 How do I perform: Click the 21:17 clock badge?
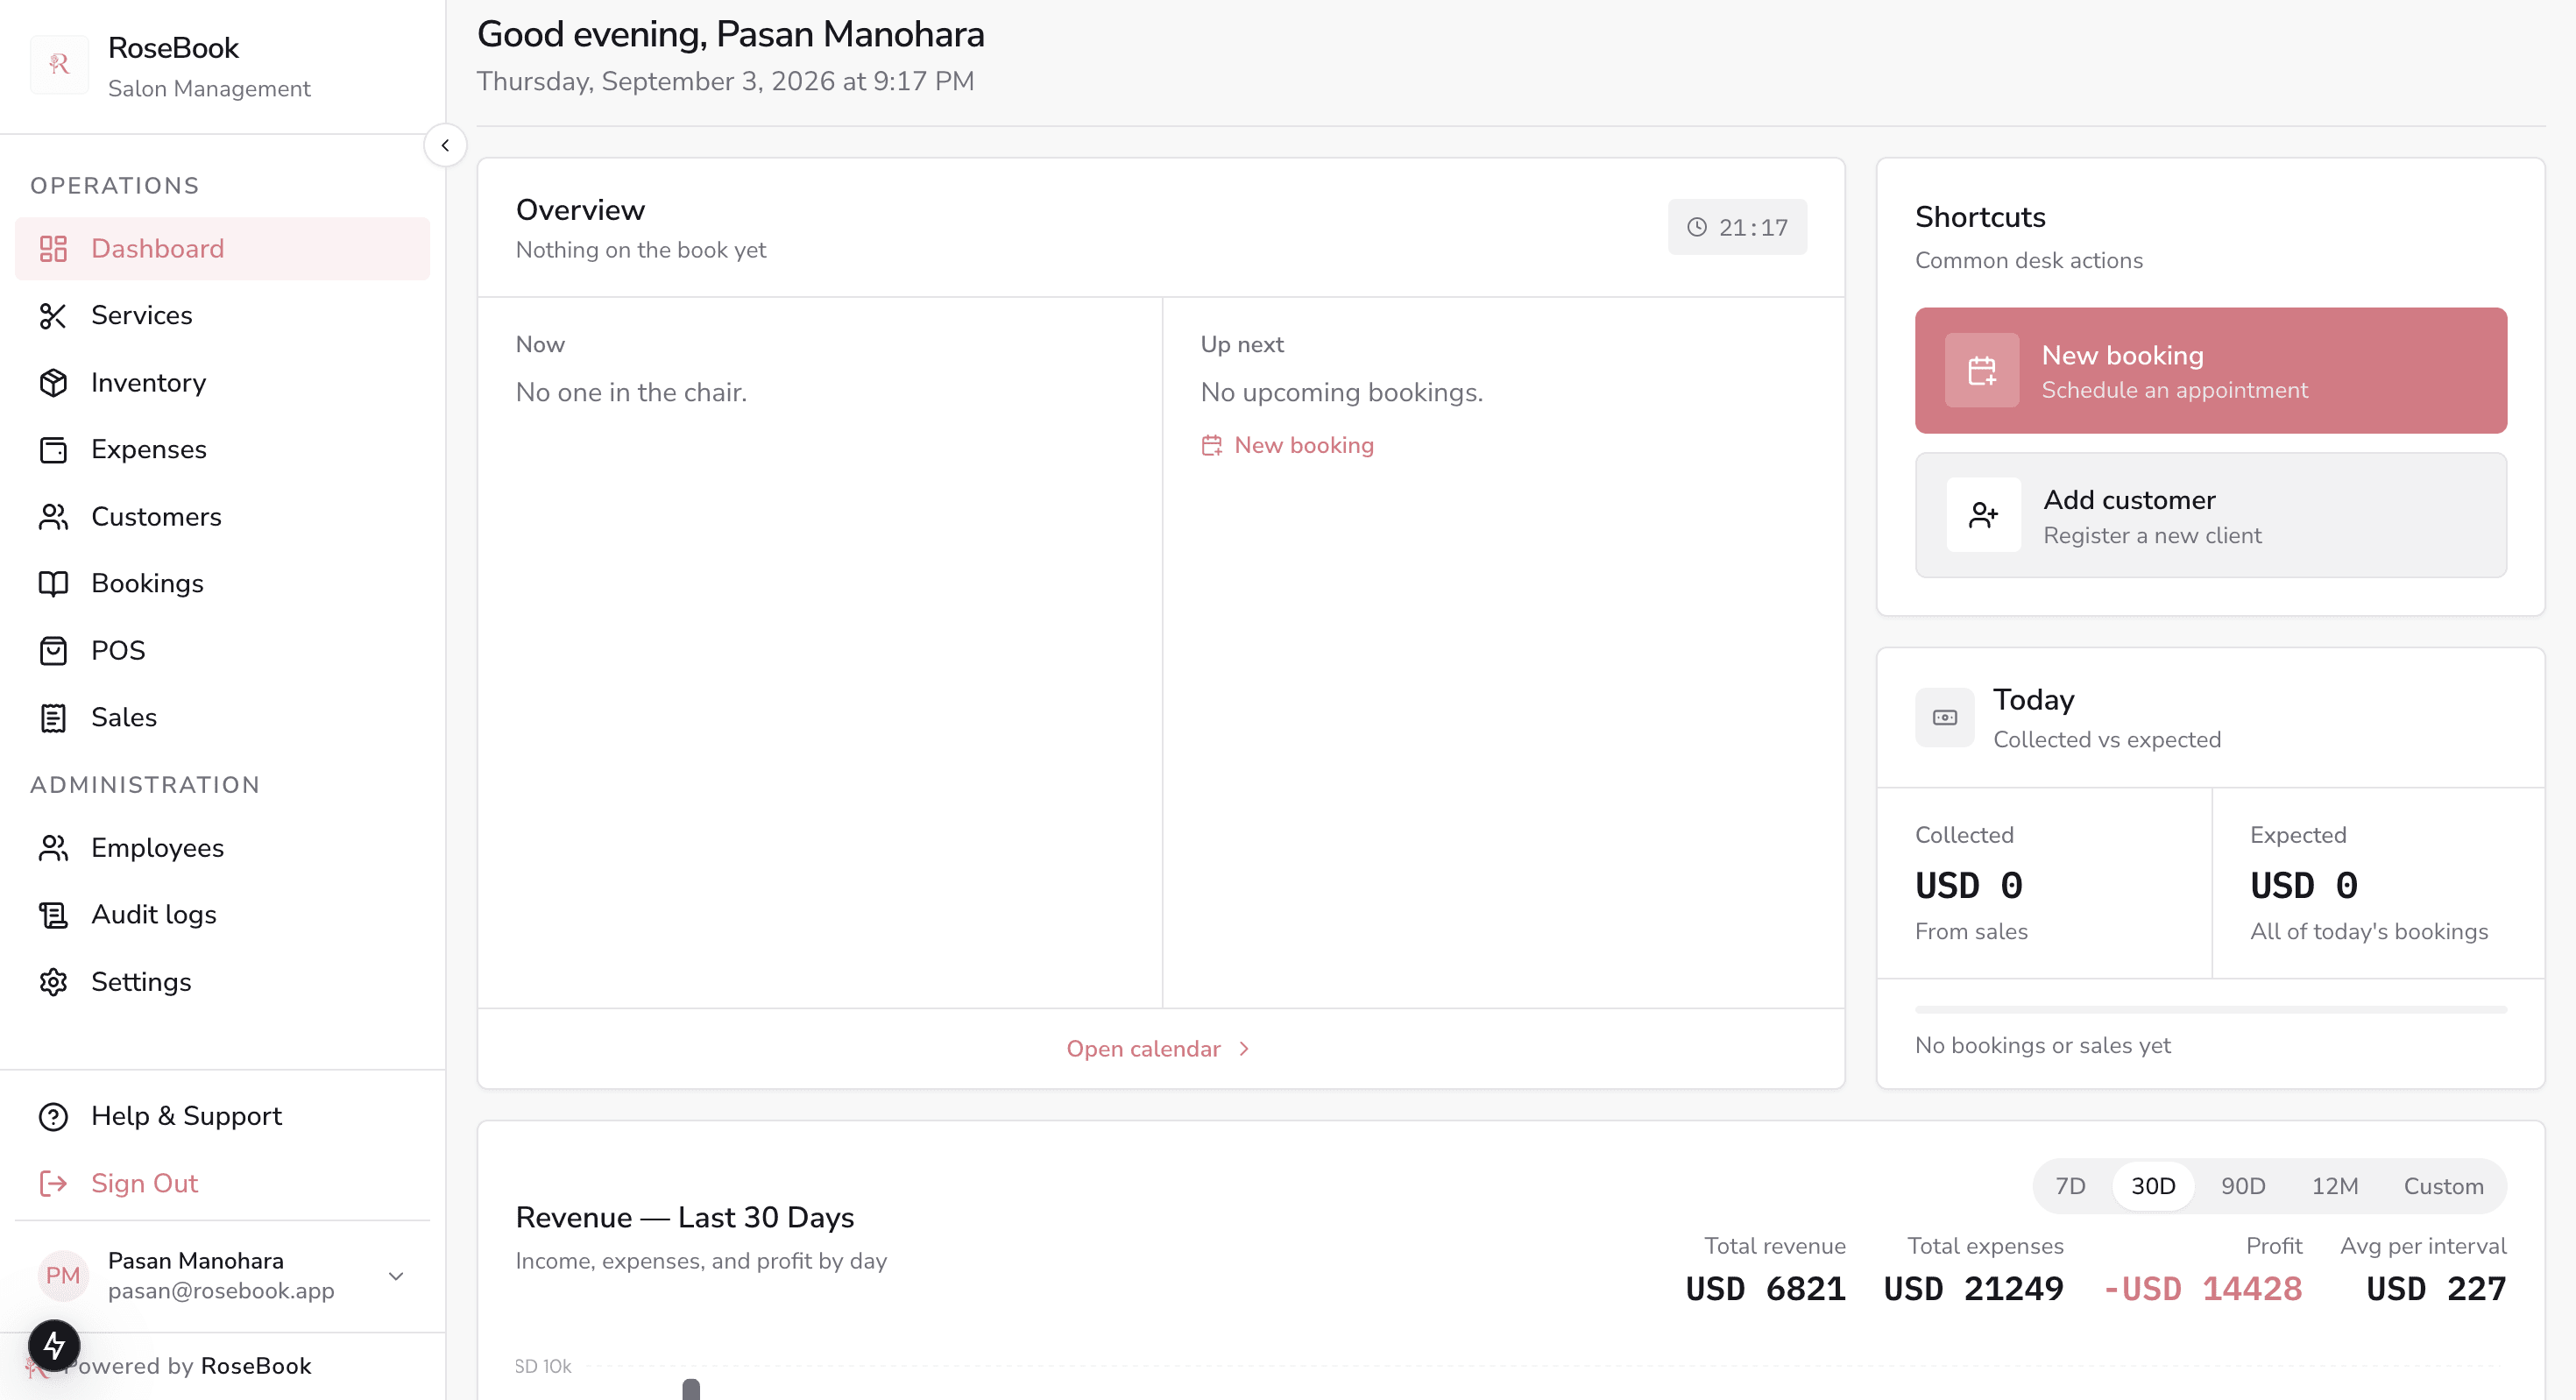[1736, 227]
